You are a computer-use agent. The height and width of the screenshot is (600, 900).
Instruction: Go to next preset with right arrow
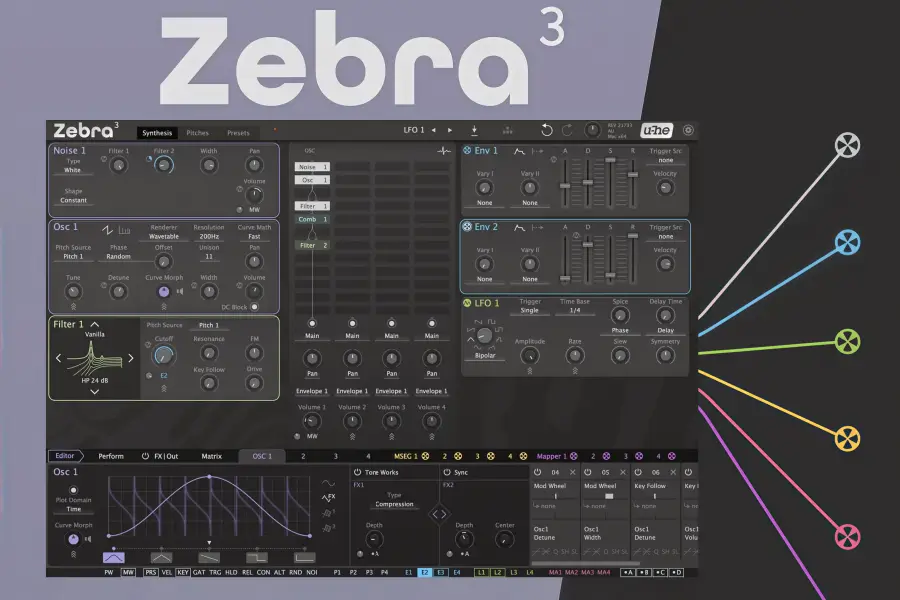(x=449, y=130)
